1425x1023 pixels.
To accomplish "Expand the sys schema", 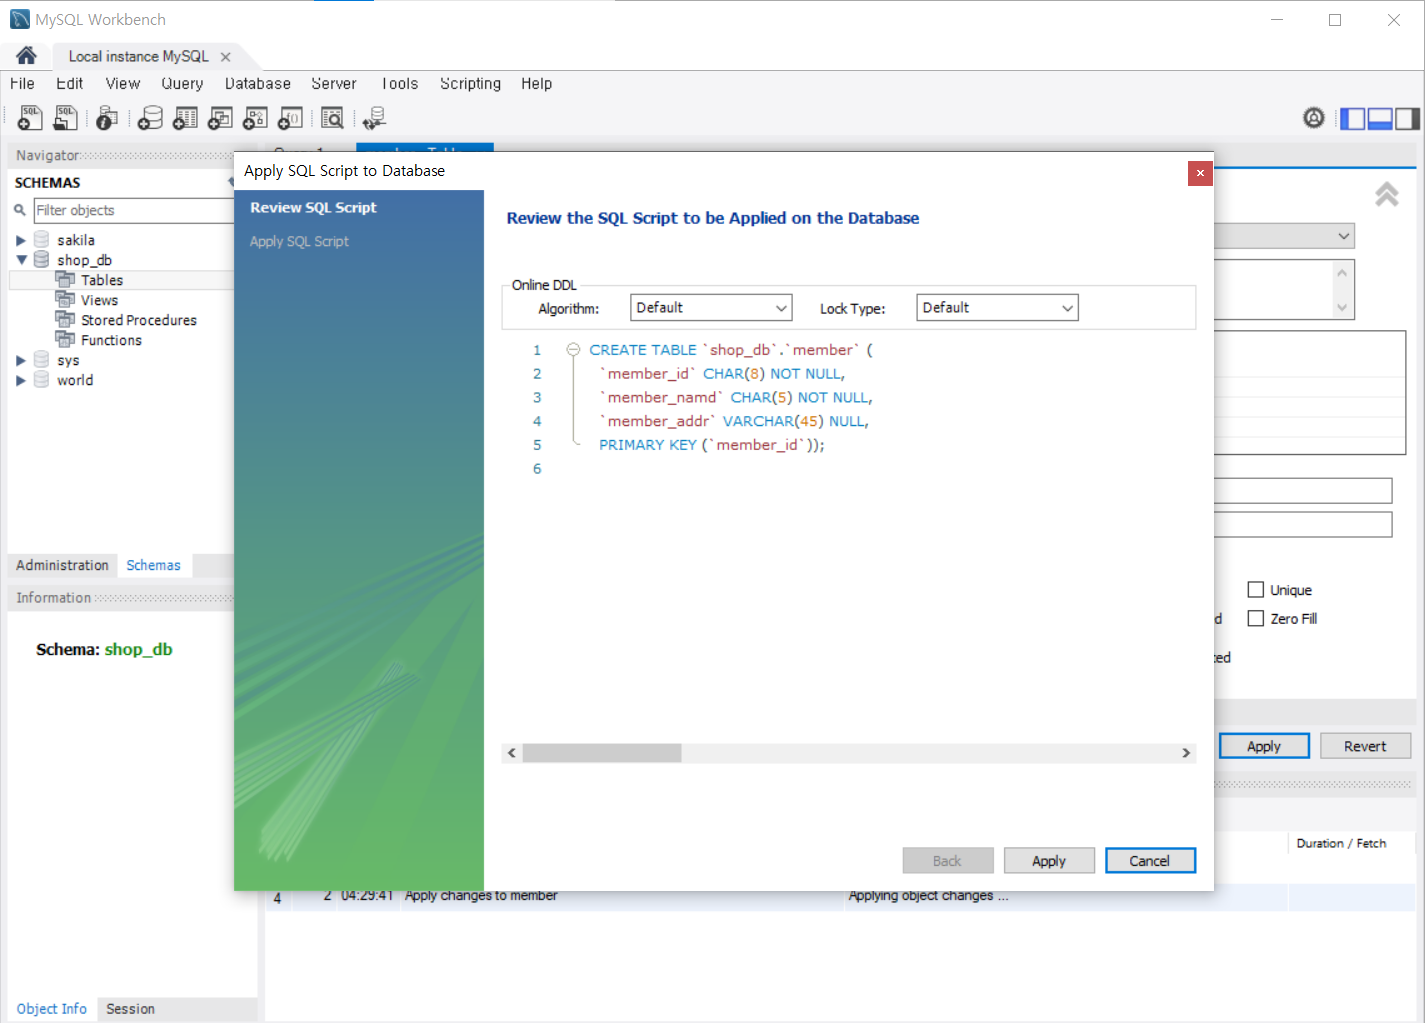I will (x=20, y=360).
